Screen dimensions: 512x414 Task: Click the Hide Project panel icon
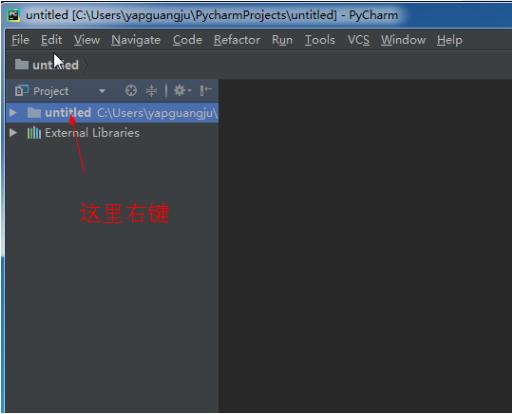click(205, 90)
